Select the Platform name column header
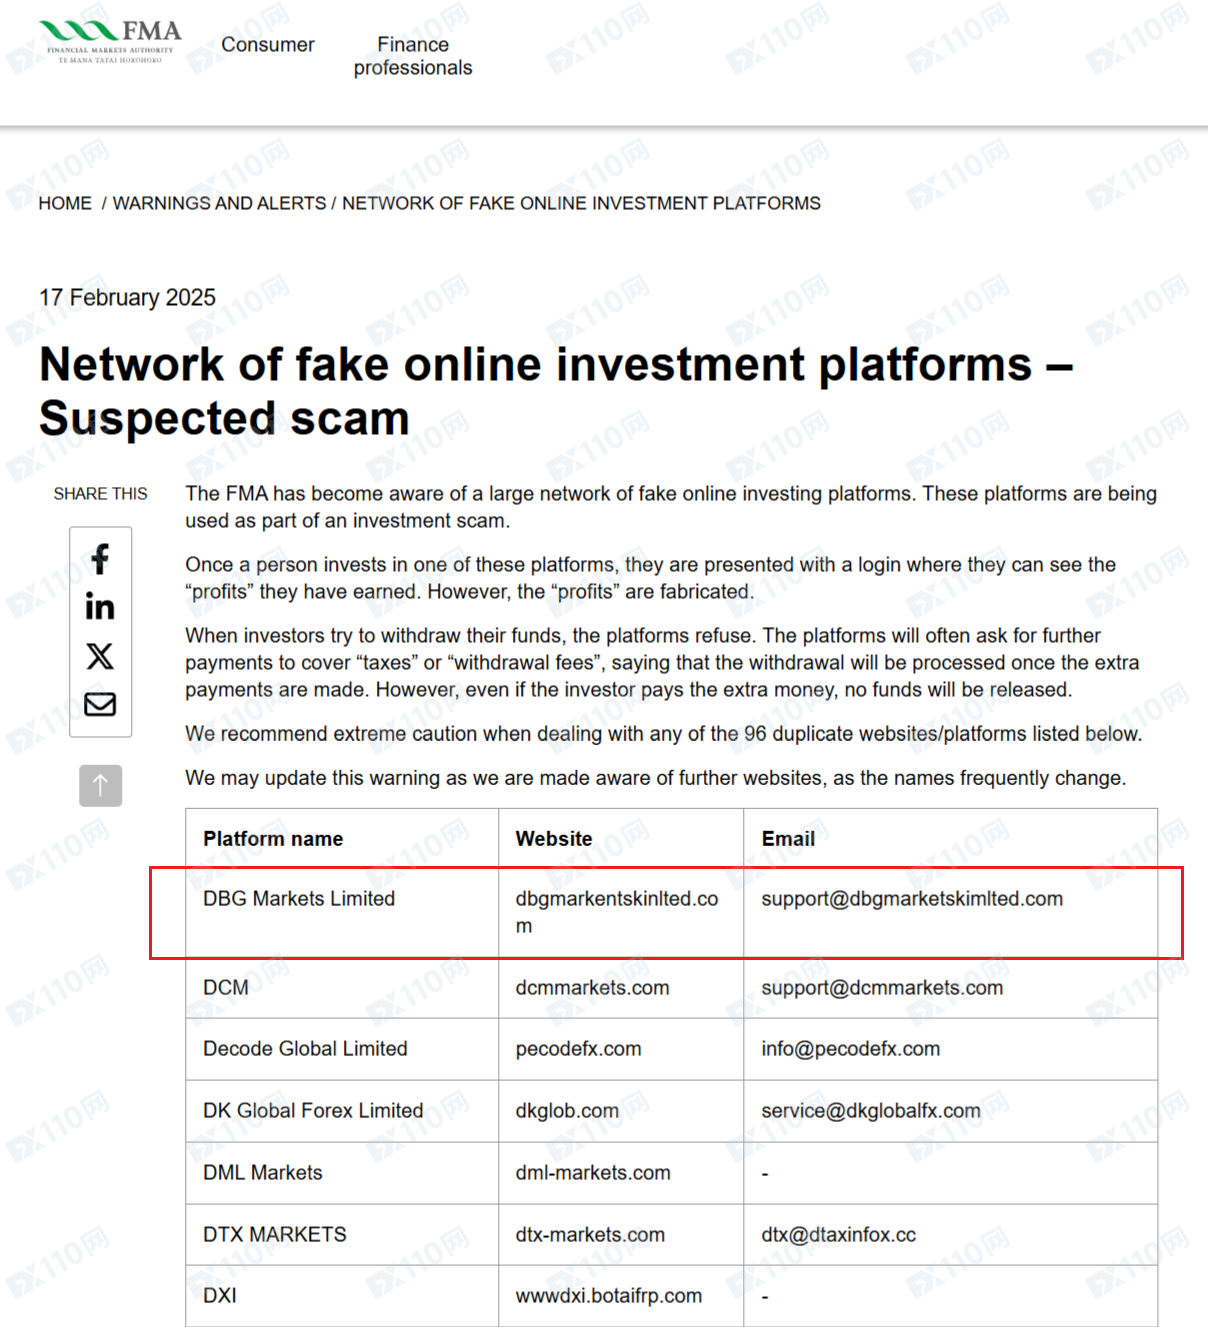This screenshot has height=1327, width=1208. tap(273, 839)
